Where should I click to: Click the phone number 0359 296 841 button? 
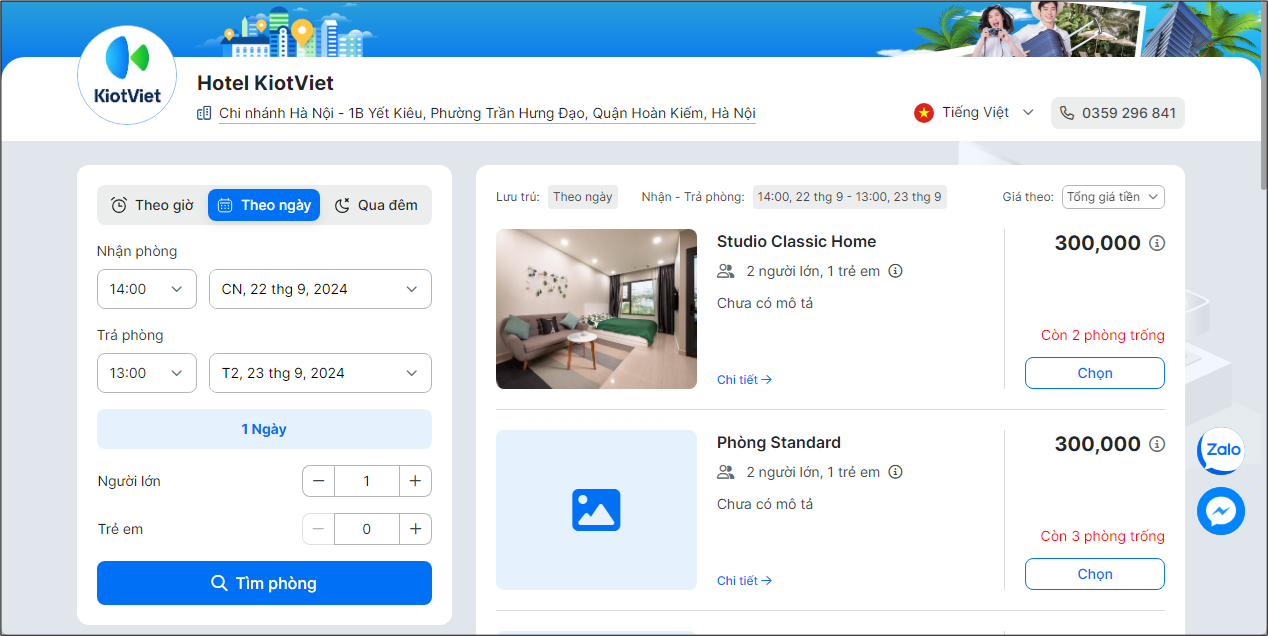[1118, 113]
